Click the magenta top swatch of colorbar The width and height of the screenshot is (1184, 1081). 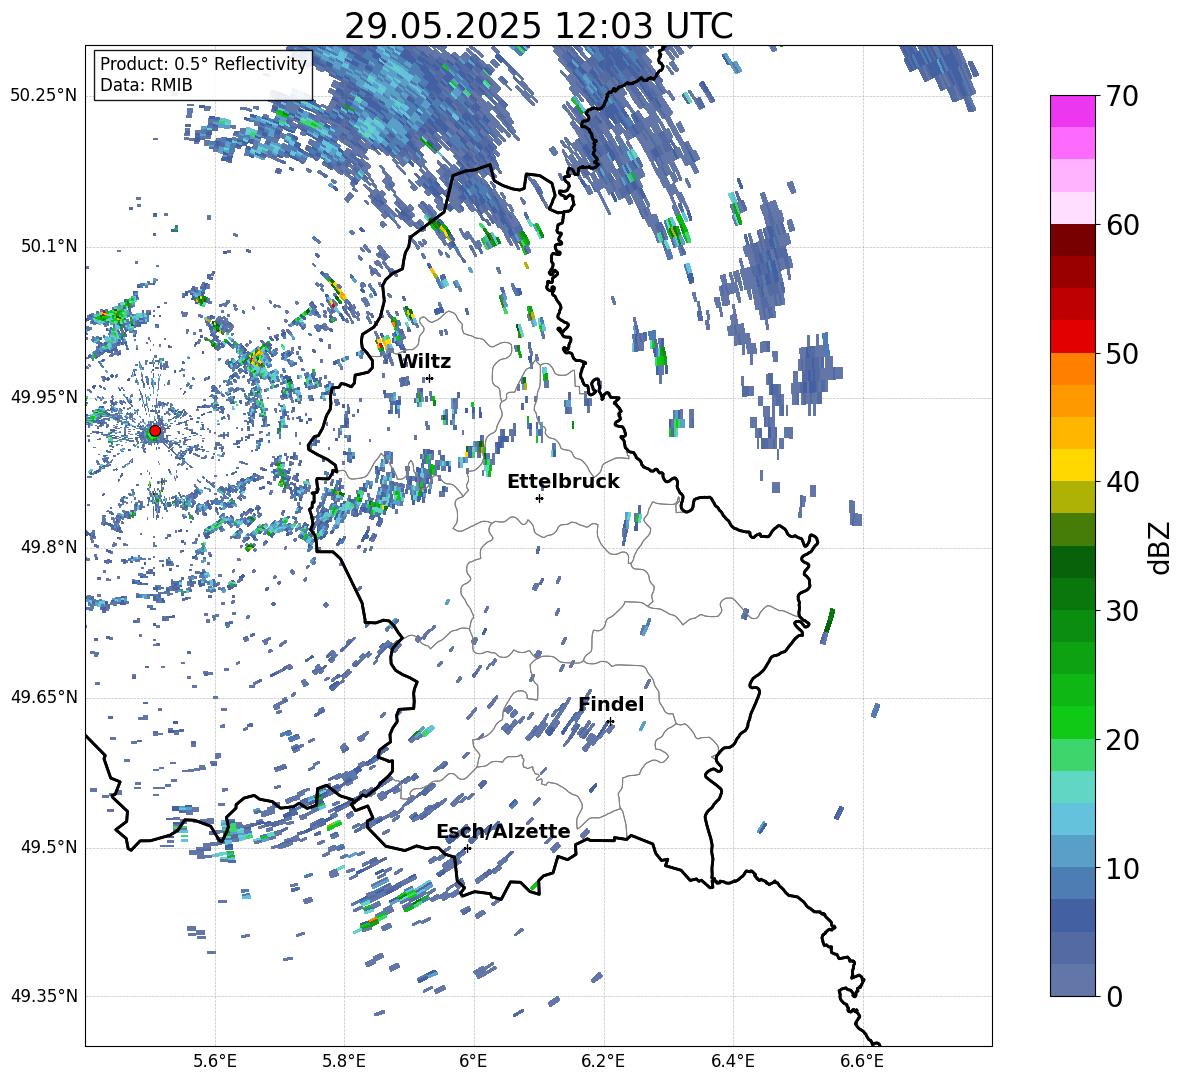[x=1072, y=111]
